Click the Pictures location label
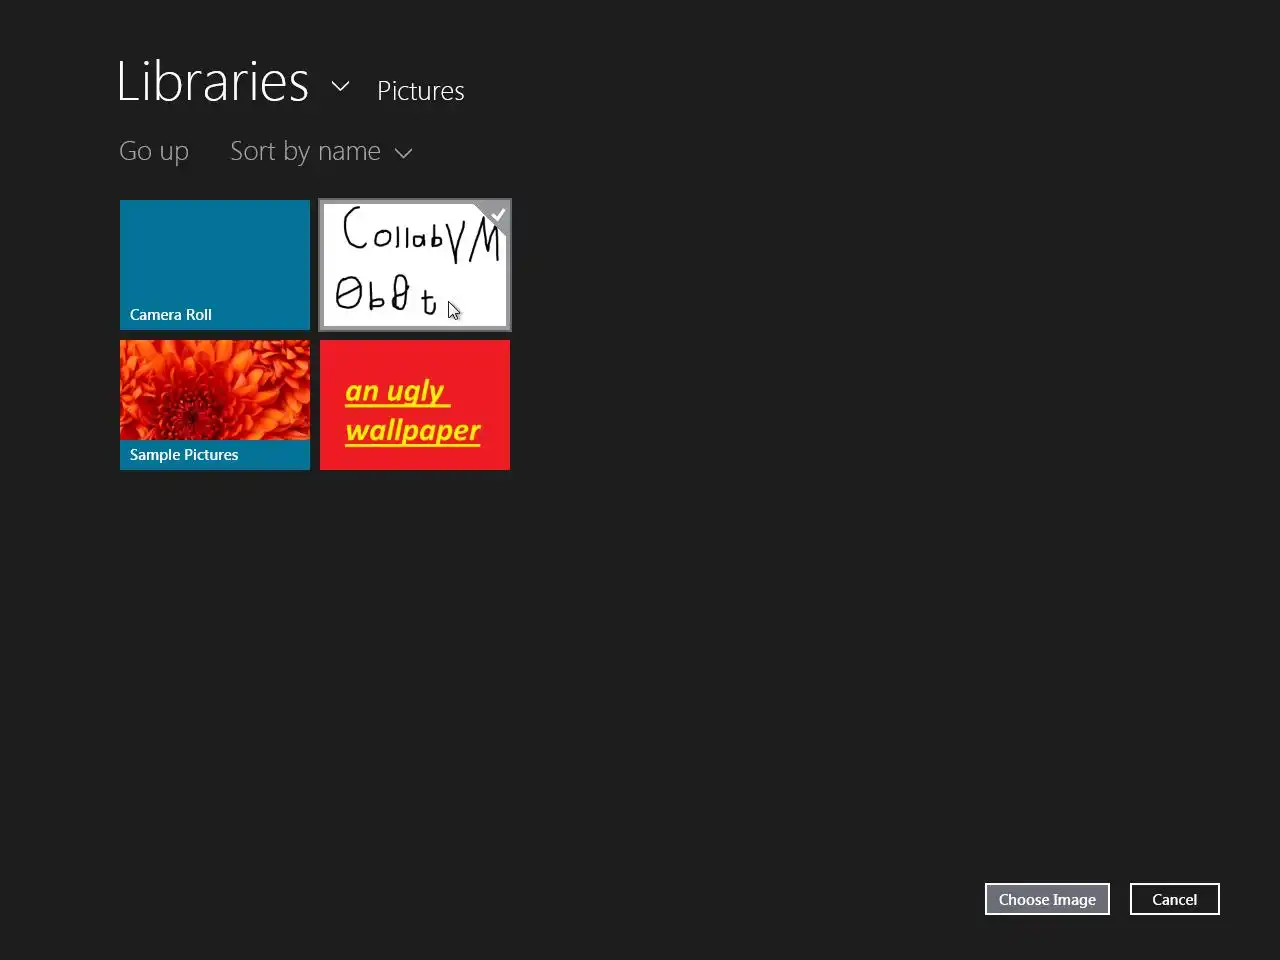 click(x=421, y=91)
